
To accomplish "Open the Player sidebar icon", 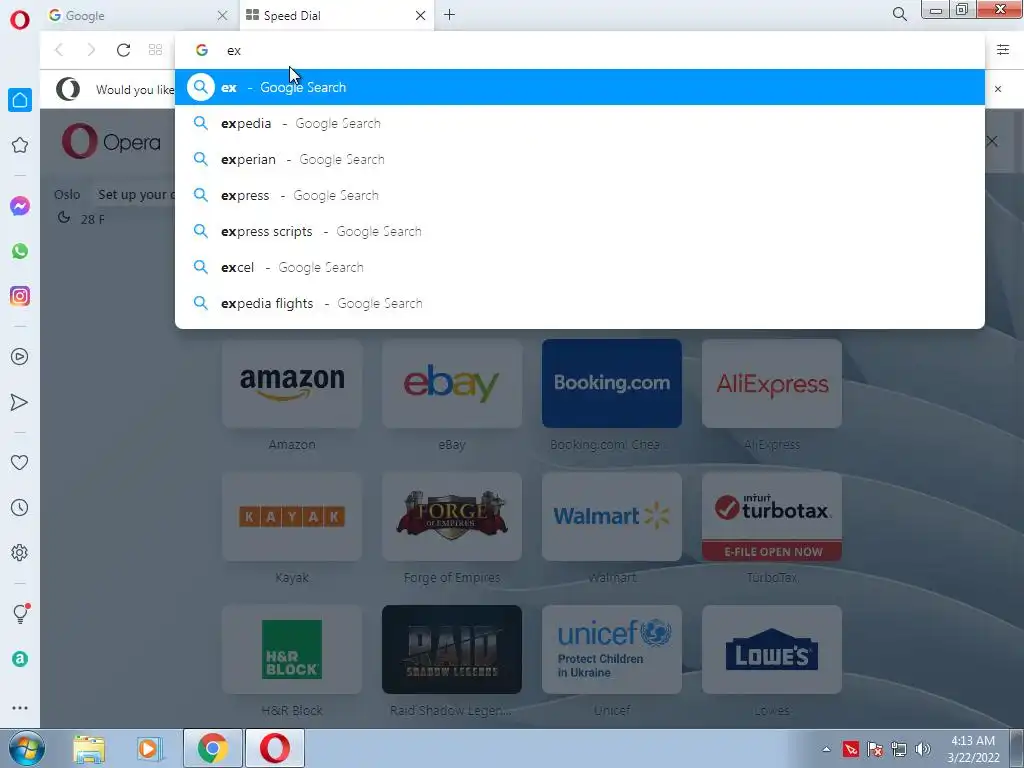I will (20, 357).
